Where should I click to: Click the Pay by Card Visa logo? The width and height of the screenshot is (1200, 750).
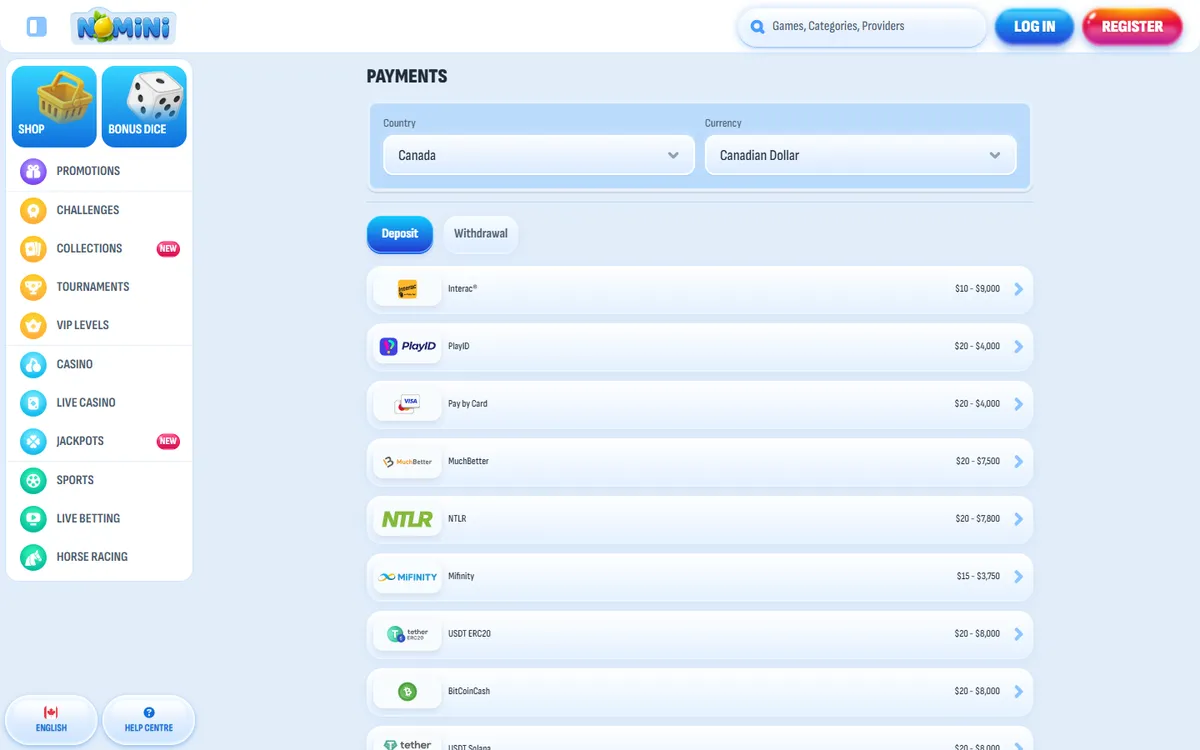(x=407, y=404)
